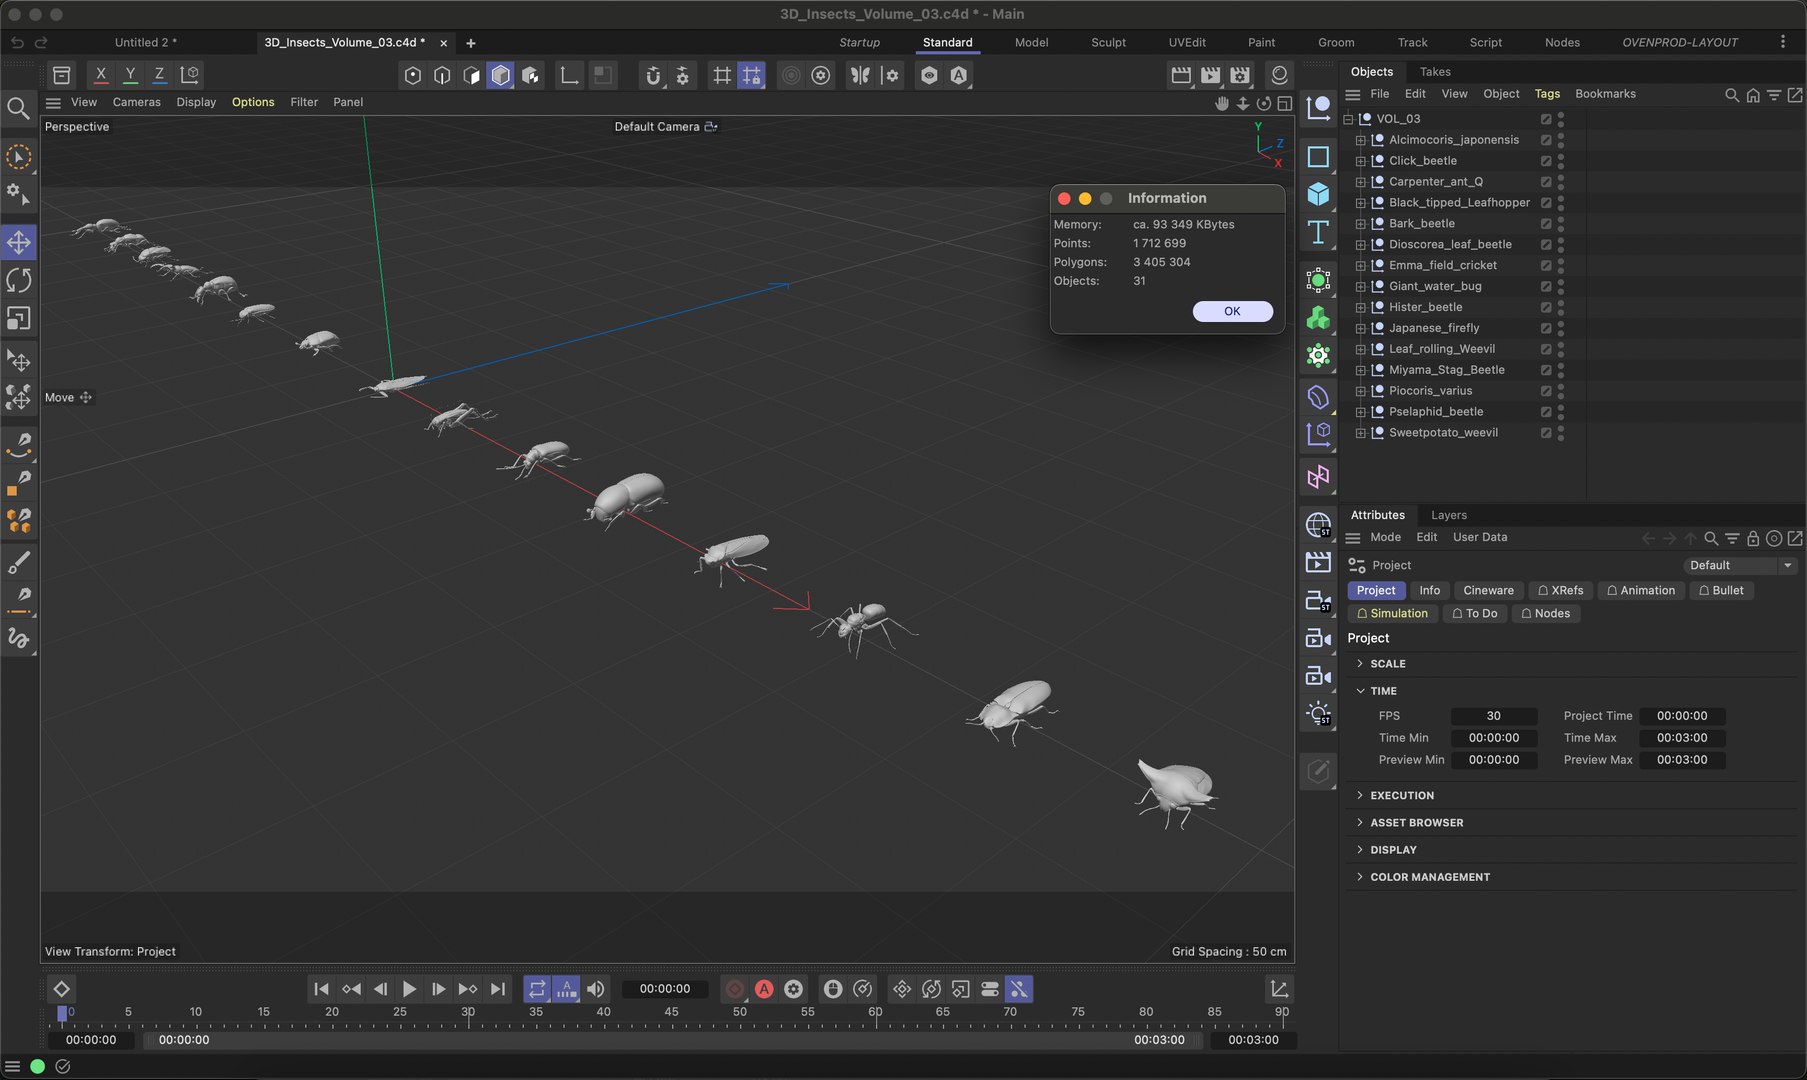Click the Light object icon
Image resolution: width=1807 pixels, height=1080 pixels.
coord(1318,713)
